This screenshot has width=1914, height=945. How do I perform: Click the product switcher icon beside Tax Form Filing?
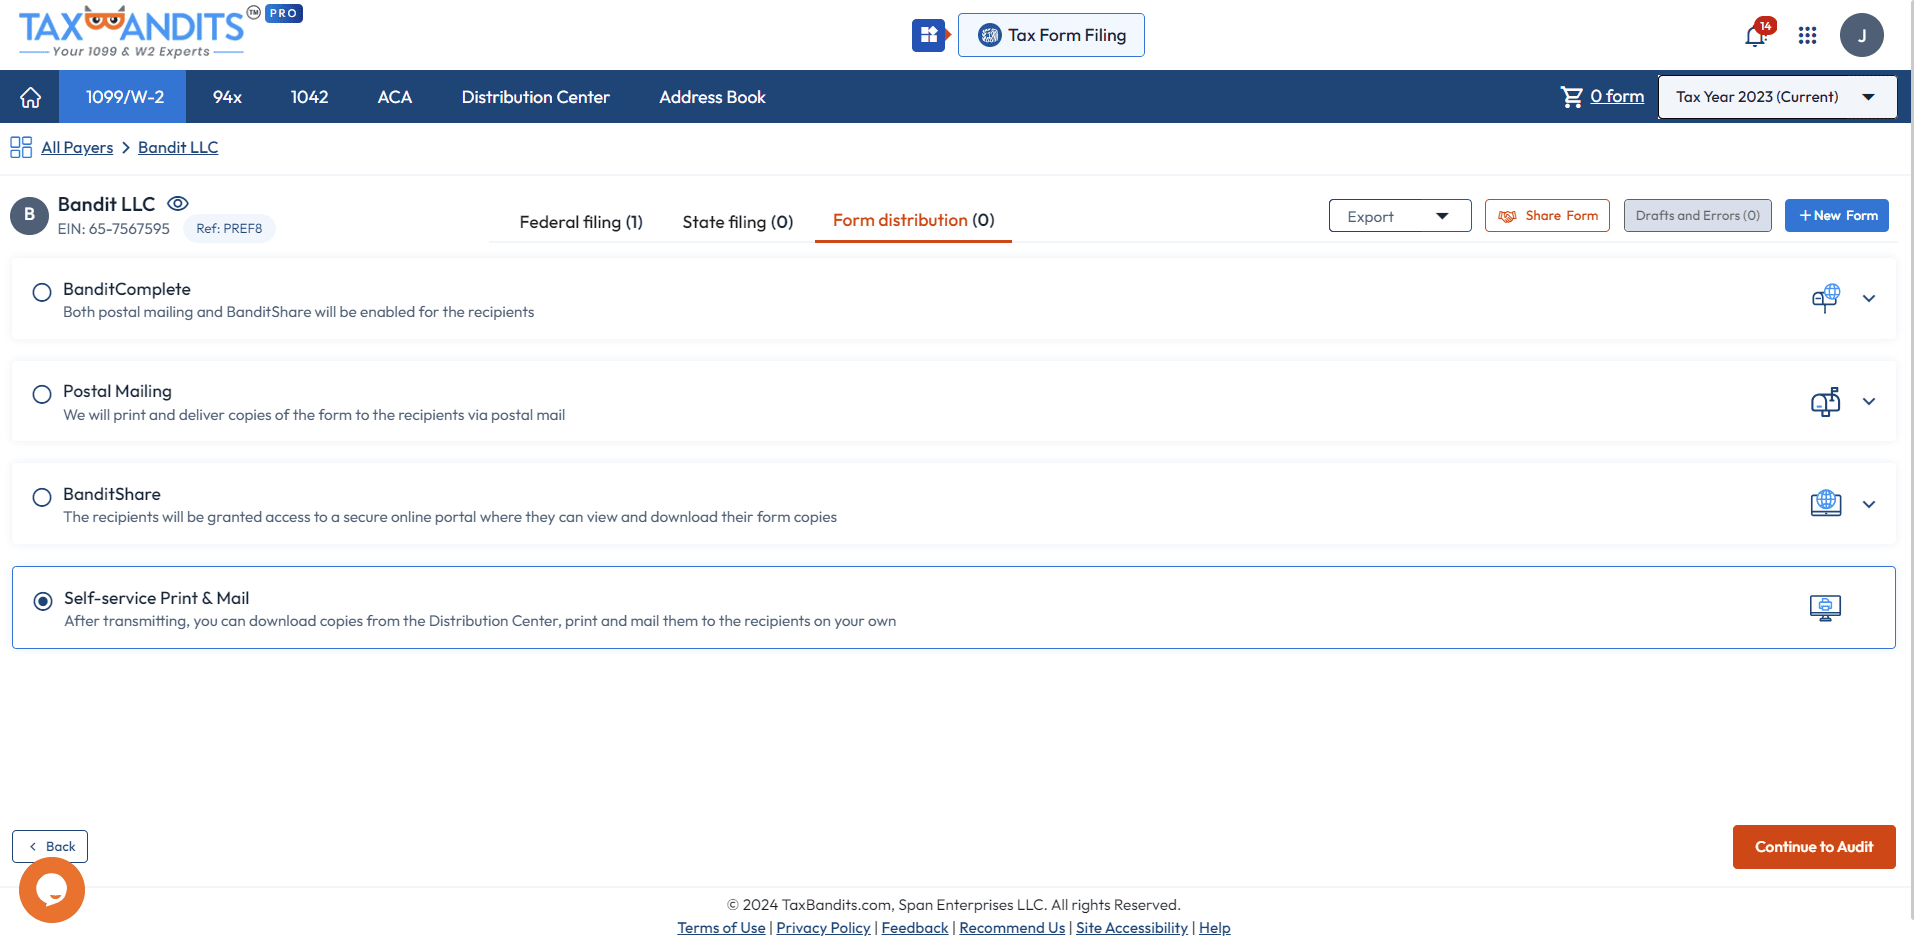[x=929, y=35]
